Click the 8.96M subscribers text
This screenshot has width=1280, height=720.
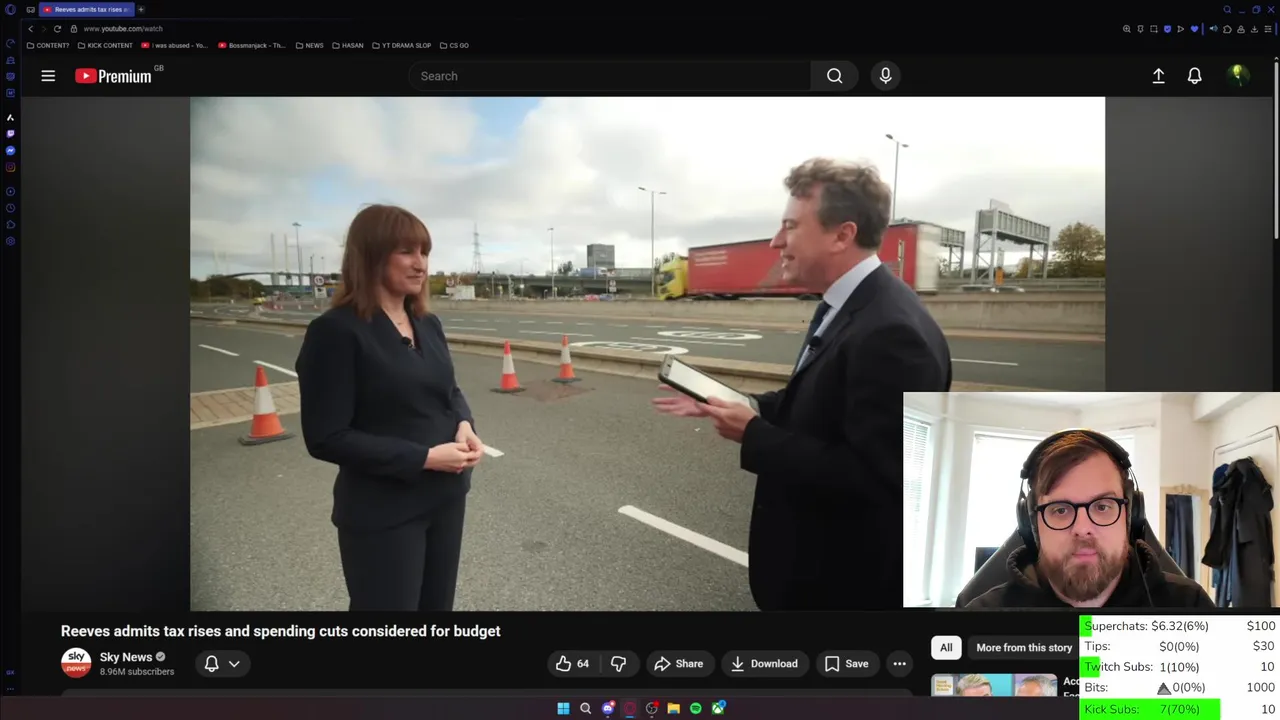137,672
